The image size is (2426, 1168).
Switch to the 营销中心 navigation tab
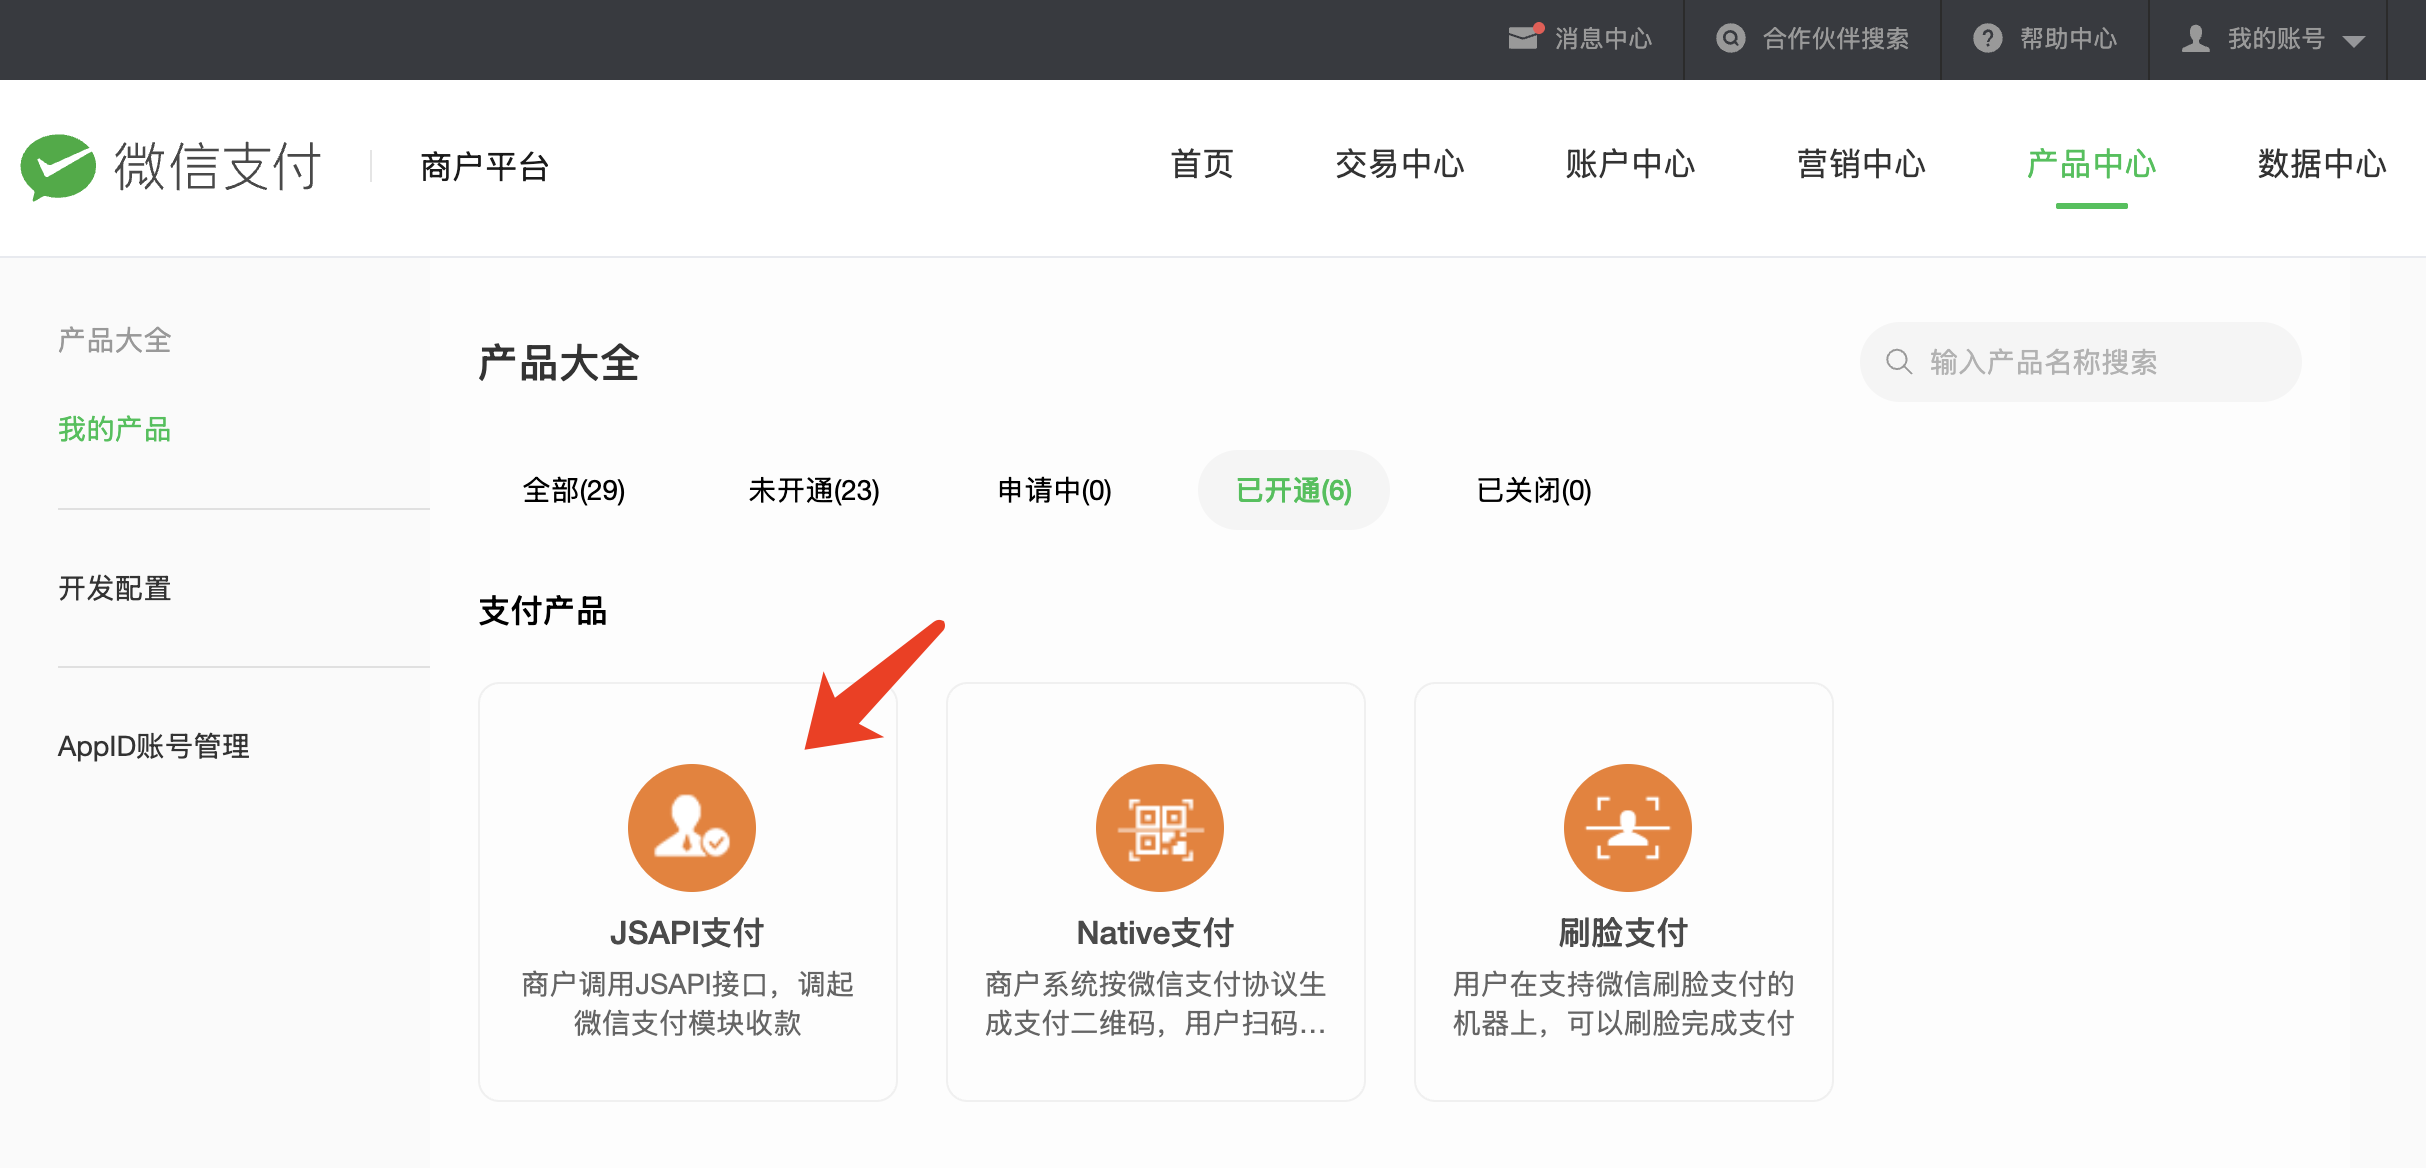(1861, 164)
